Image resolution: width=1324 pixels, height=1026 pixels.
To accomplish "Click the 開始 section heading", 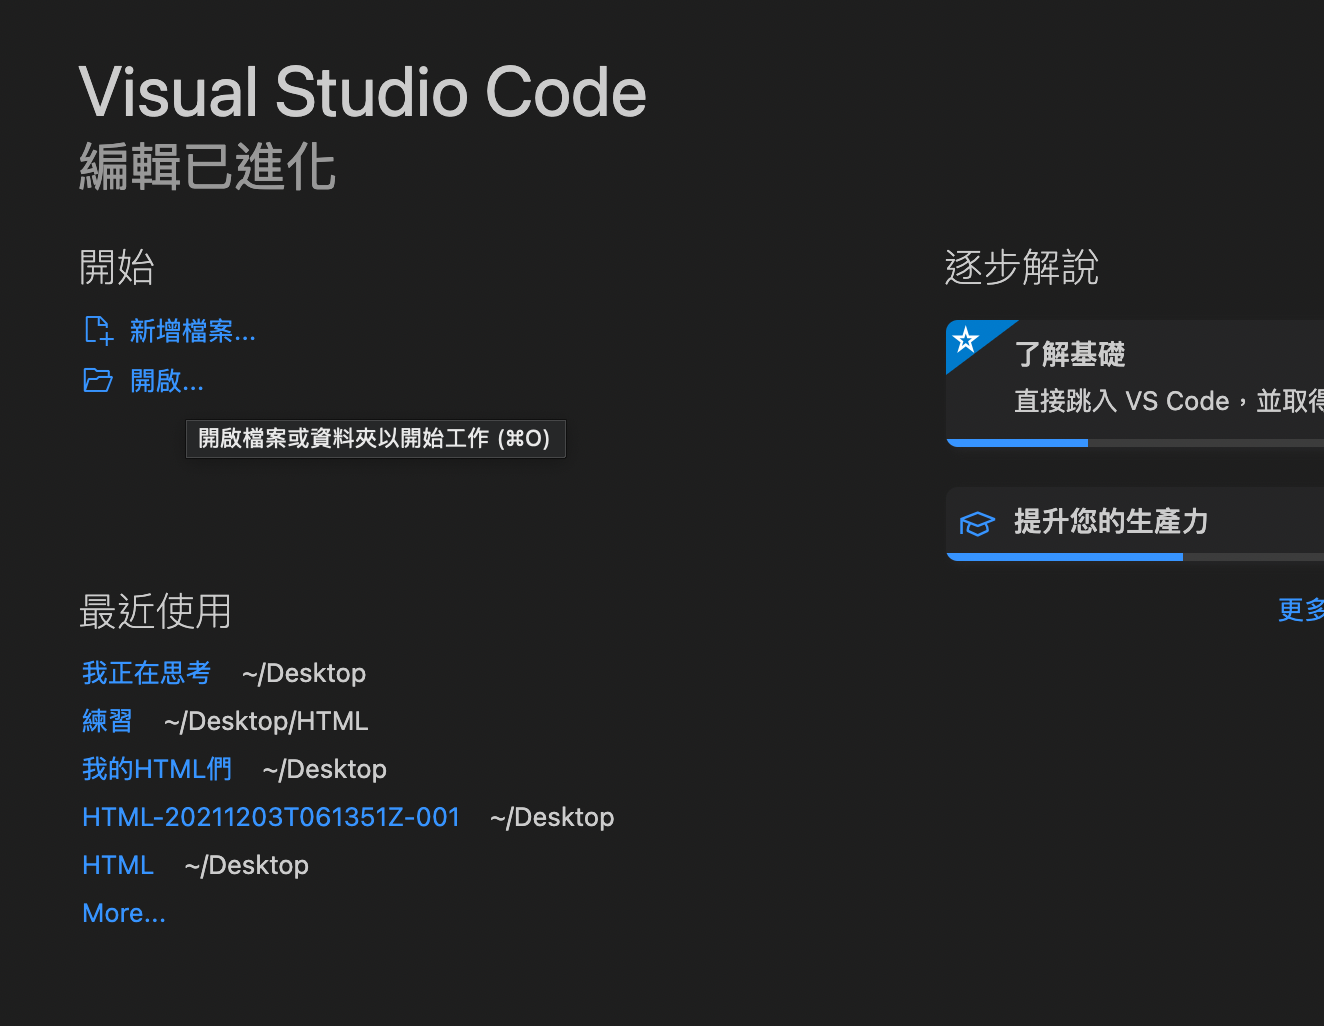I will 117,267.
